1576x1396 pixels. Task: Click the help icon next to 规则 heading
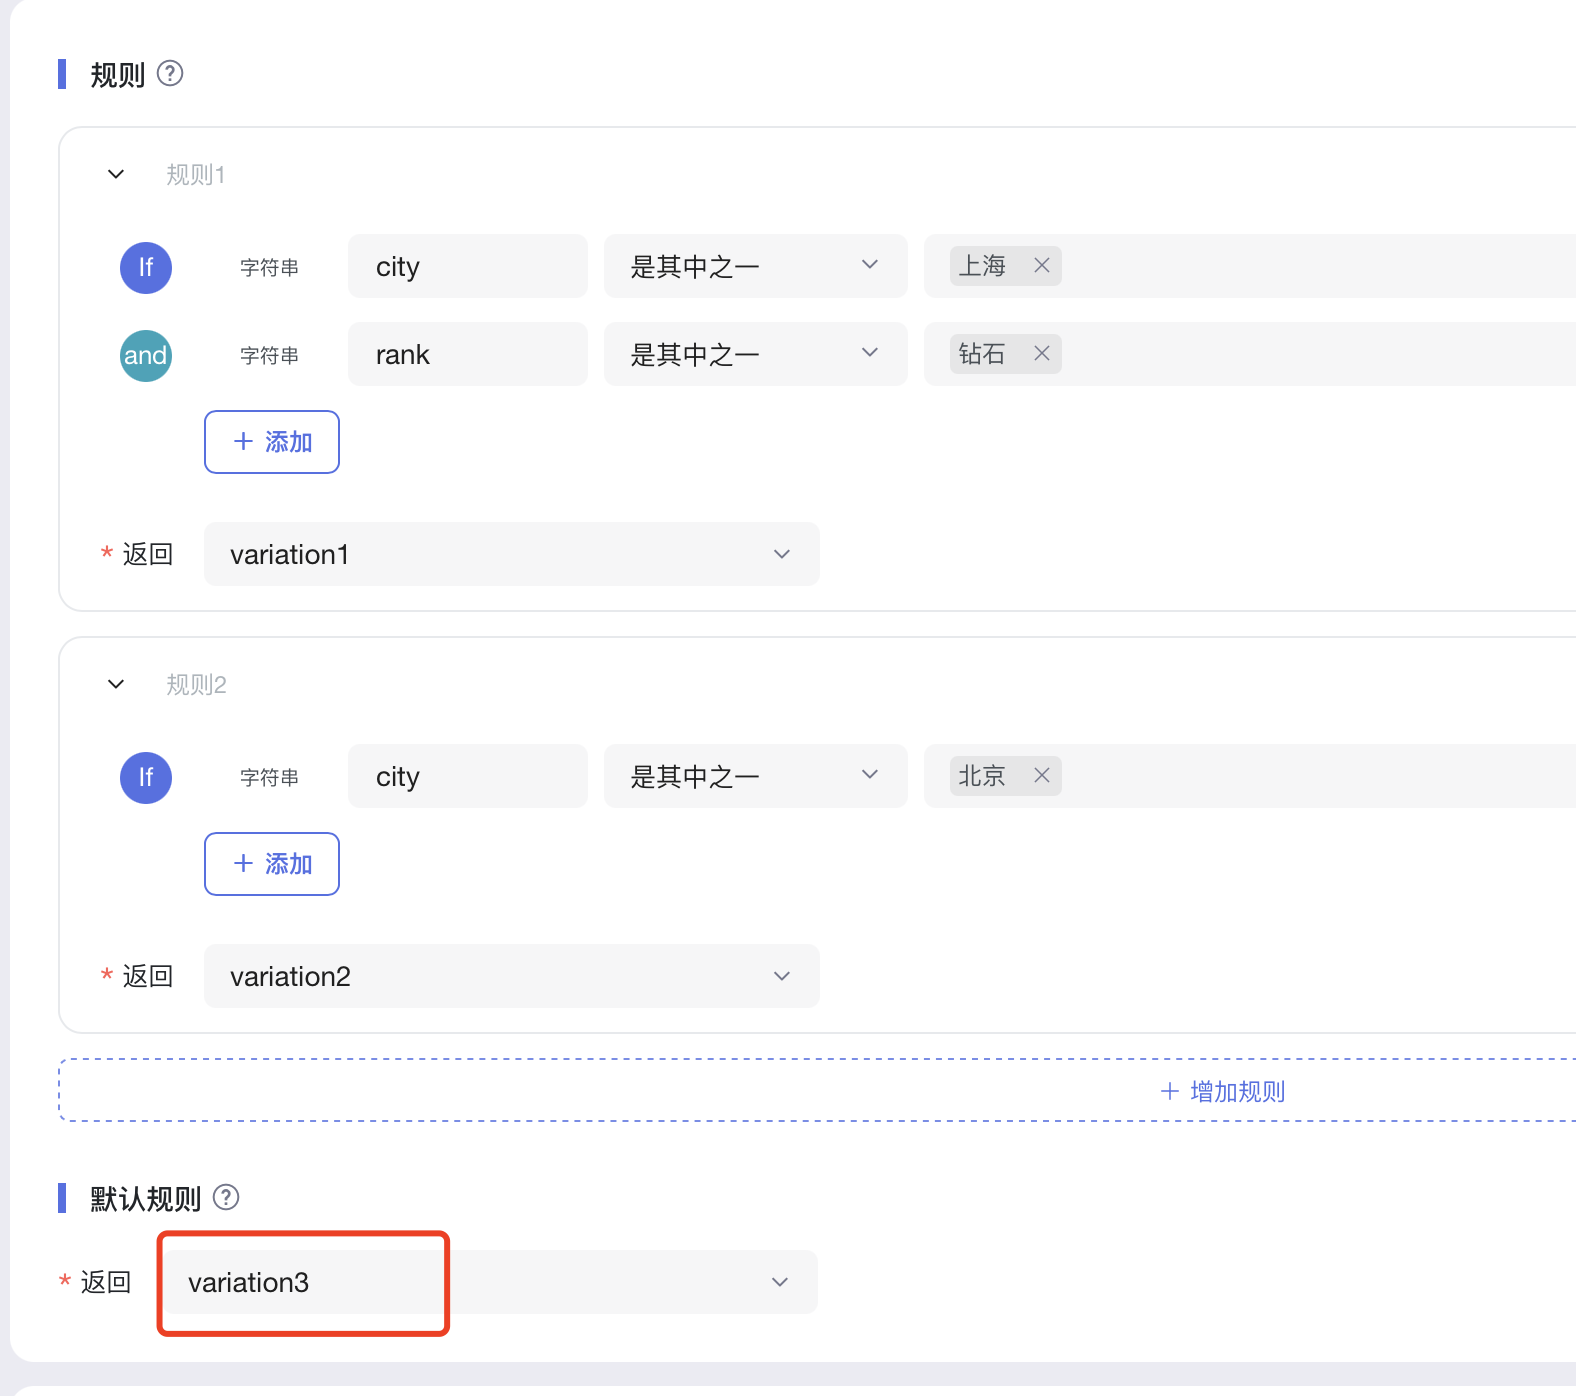click(x=170, y=74)
